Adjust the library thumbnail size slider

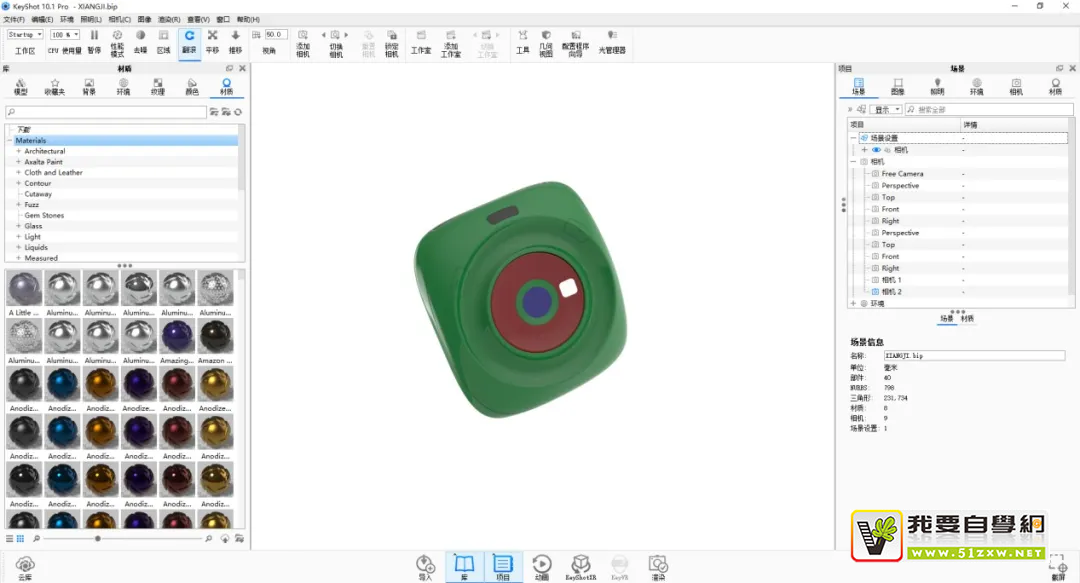97,538
